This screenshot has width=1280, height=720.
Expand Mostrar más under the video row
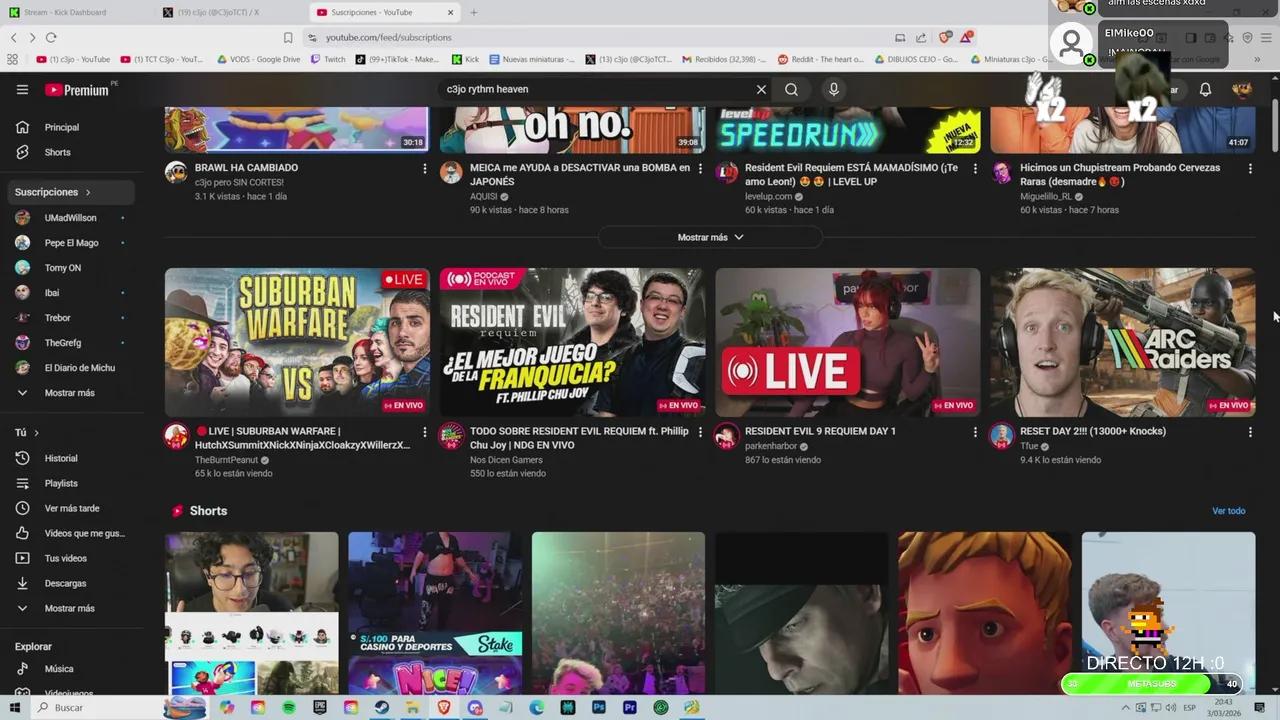pyautogui.click(x=710, y=237)
